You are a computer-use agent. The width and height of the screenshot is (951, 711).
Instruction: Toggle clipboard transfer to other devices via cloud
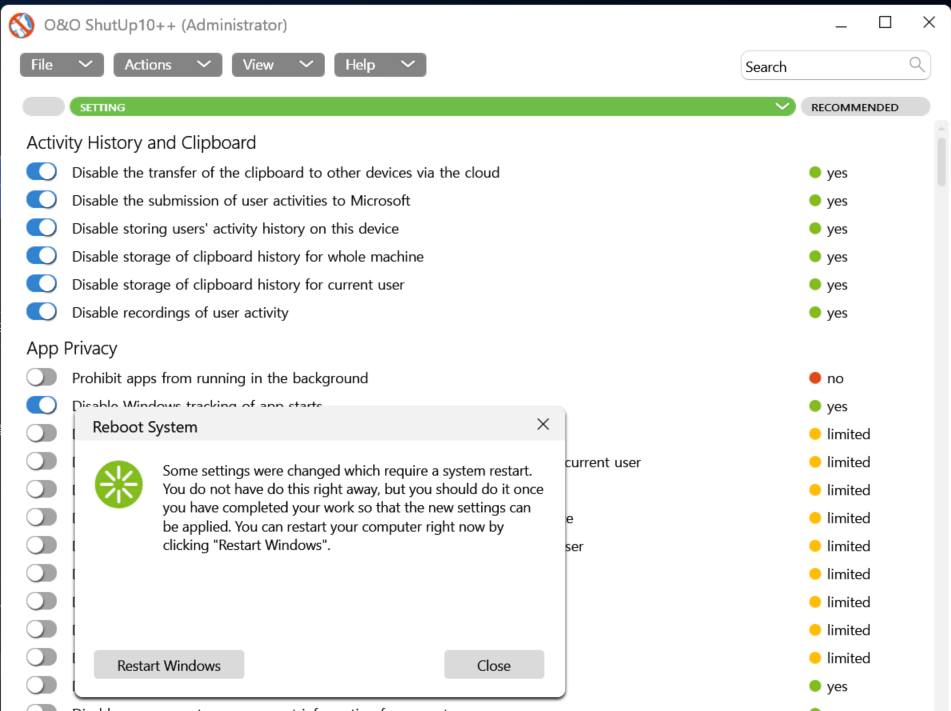[x=42, y=172]
